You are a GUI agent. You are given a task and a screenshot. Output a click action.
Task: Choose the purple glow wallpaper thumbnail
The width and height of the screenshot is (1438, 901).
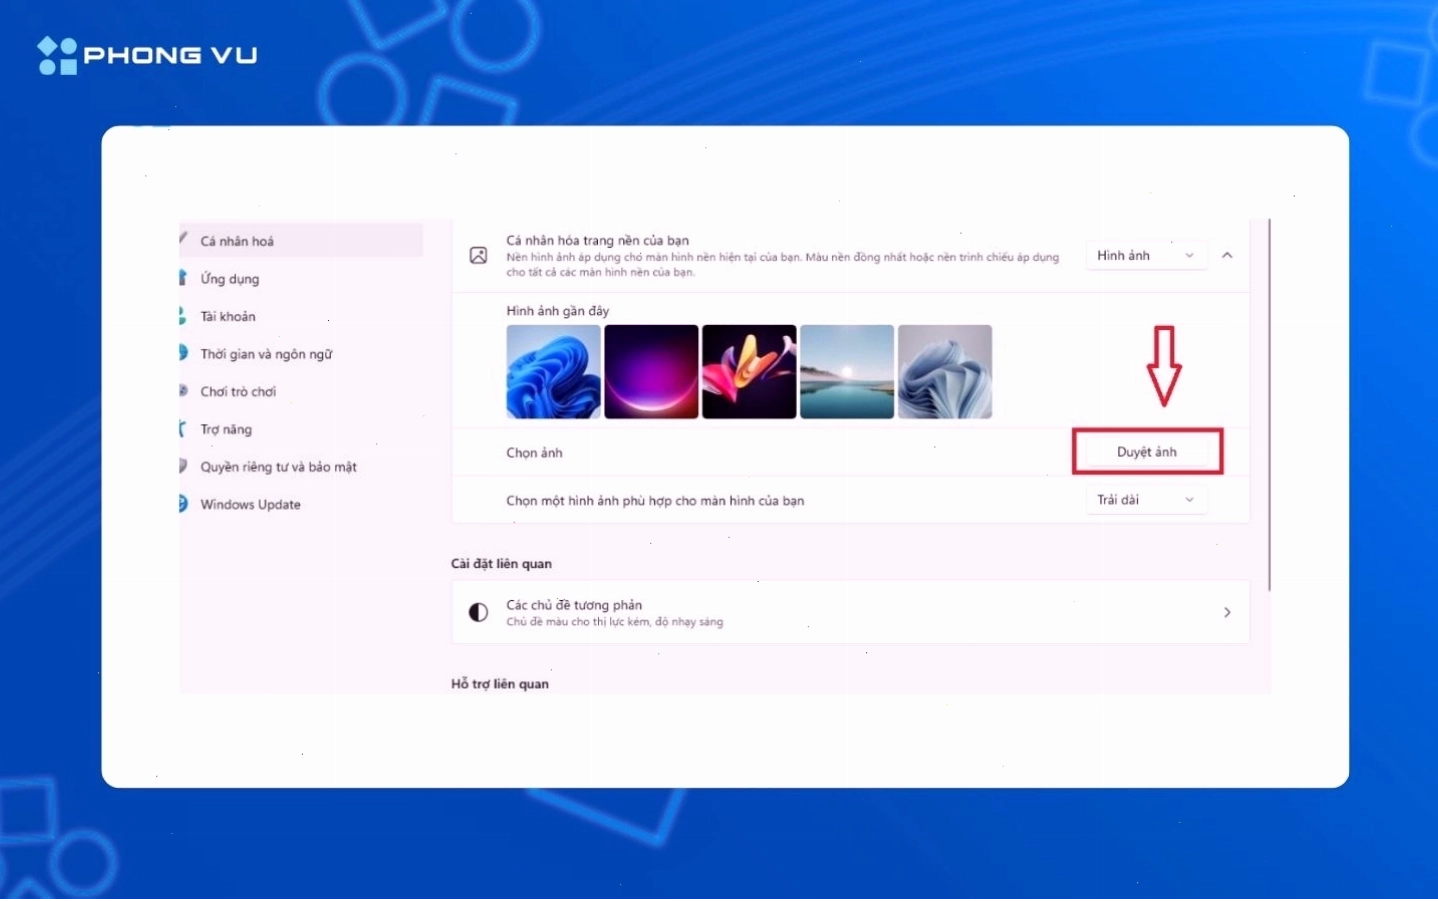[x=651, y=372]
